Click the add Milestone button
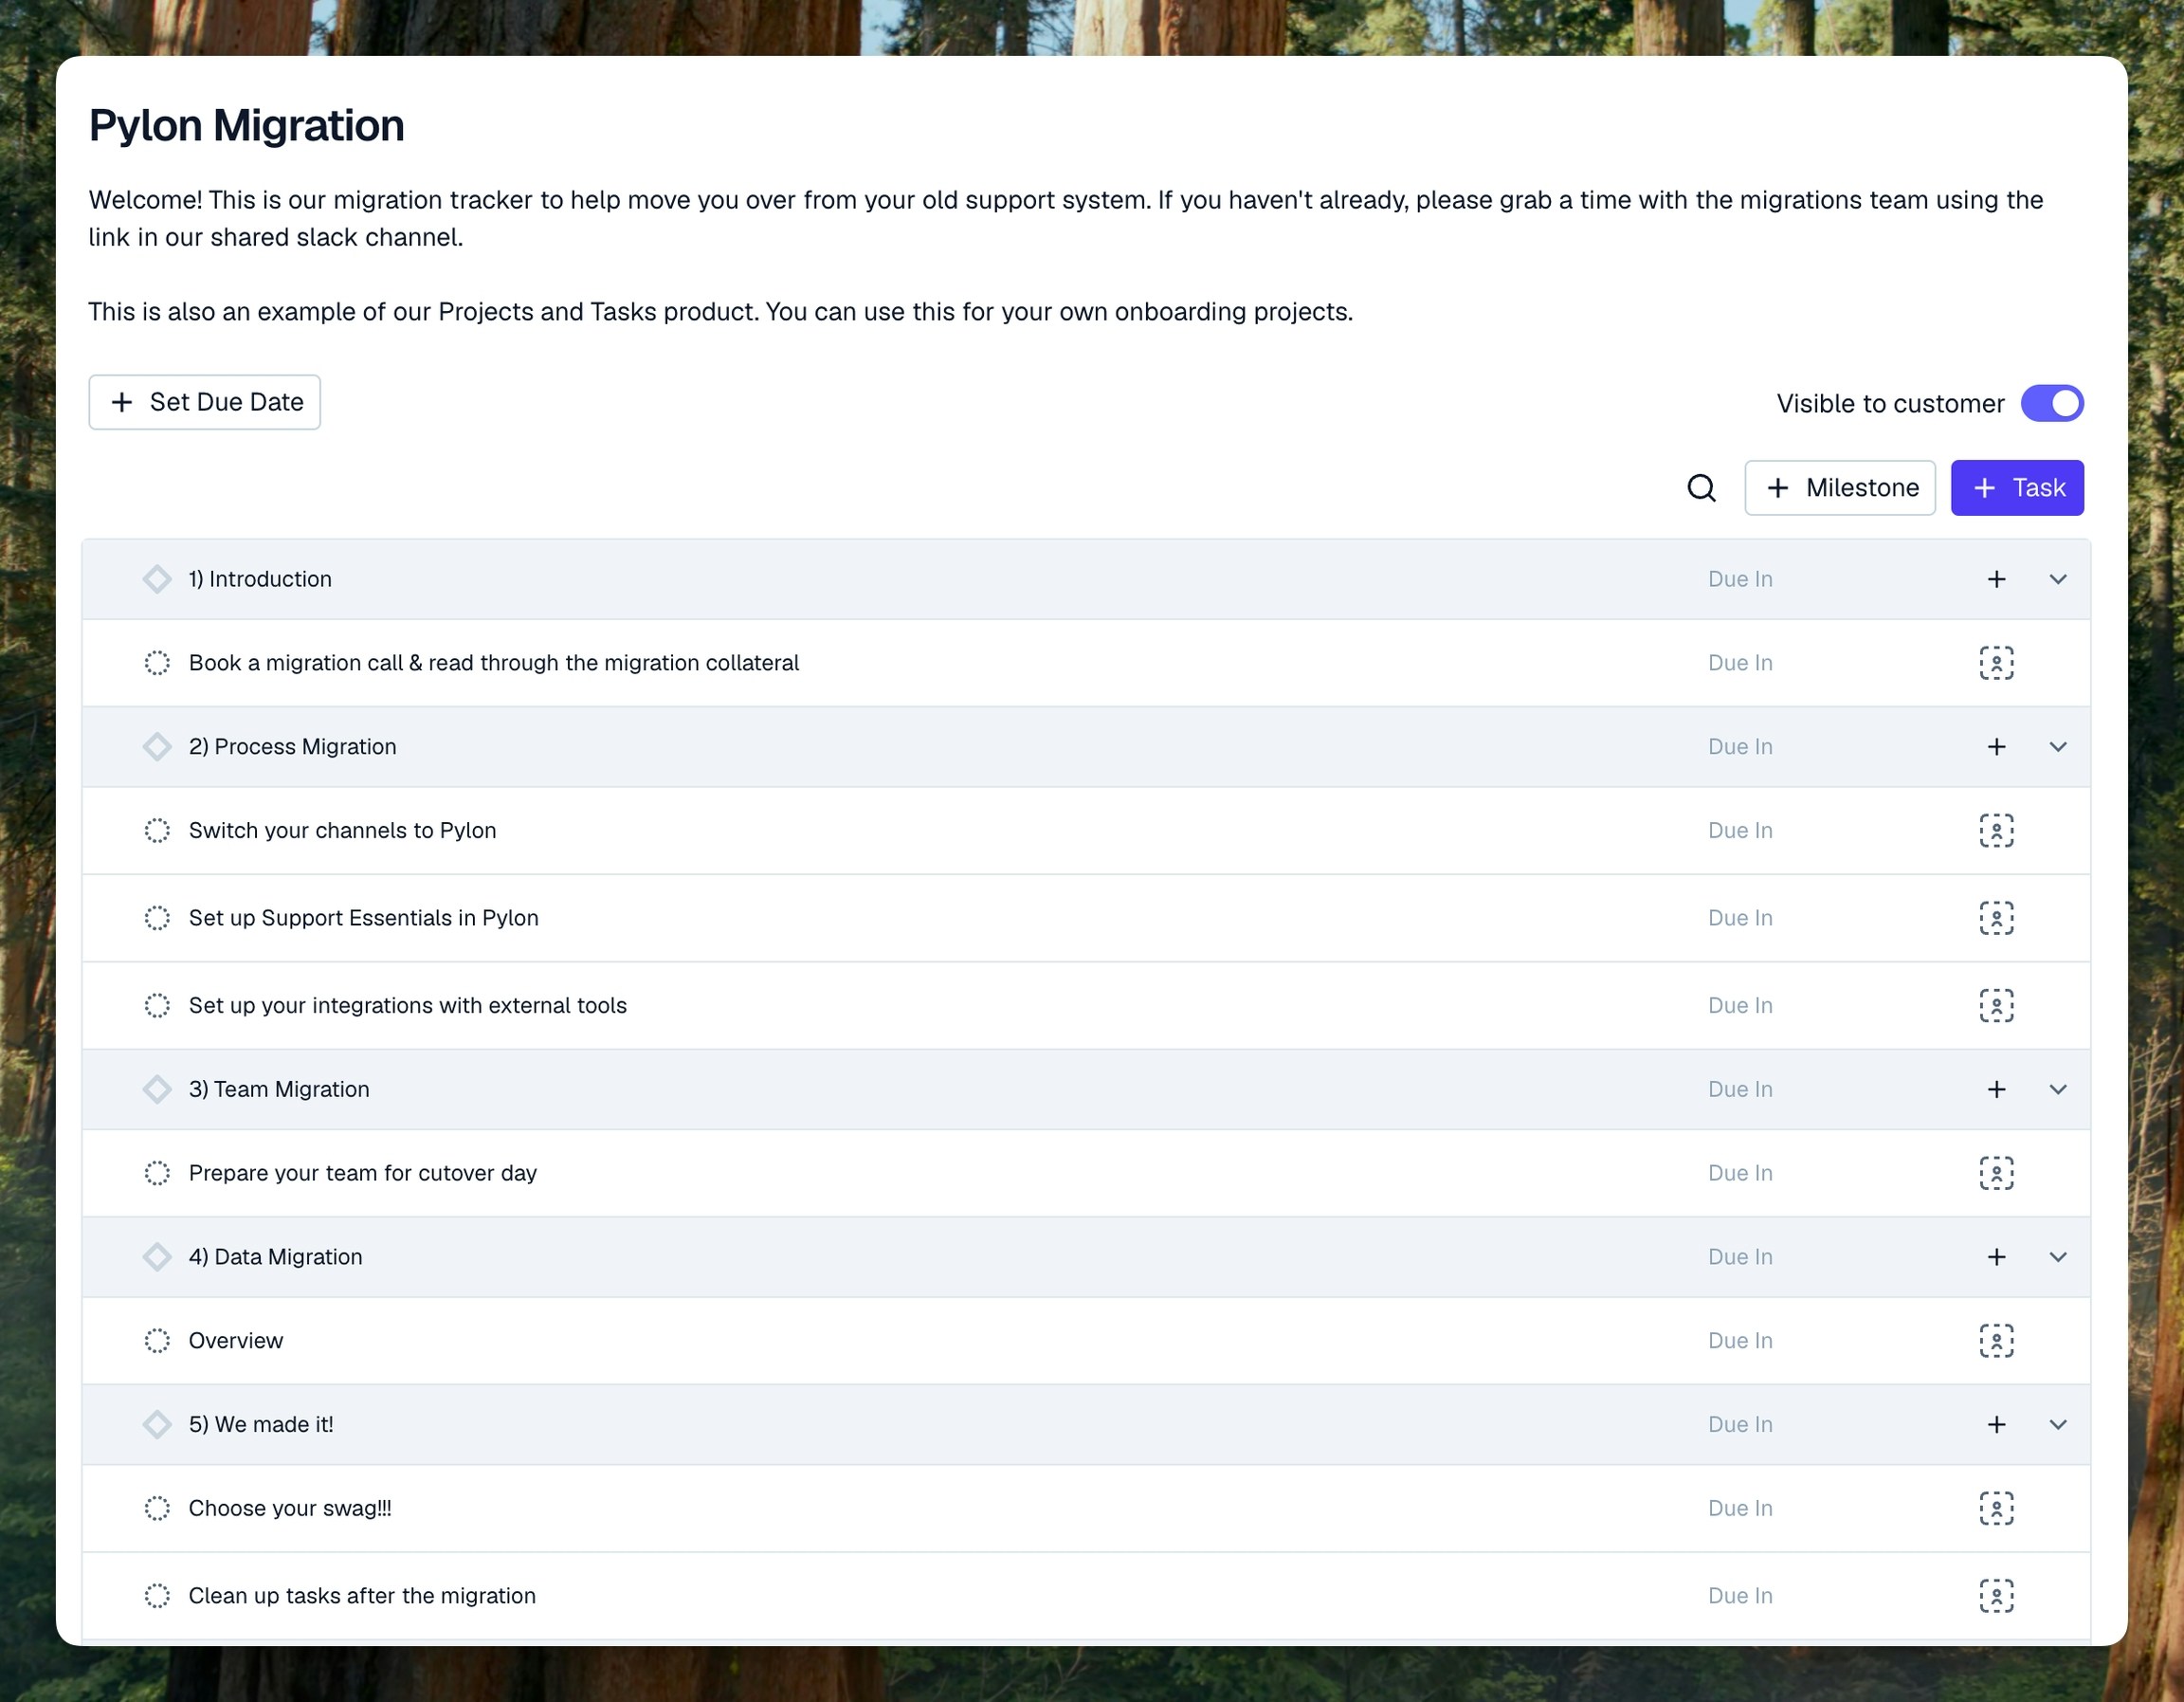2184x1702 pixels. coord(1839,488)
